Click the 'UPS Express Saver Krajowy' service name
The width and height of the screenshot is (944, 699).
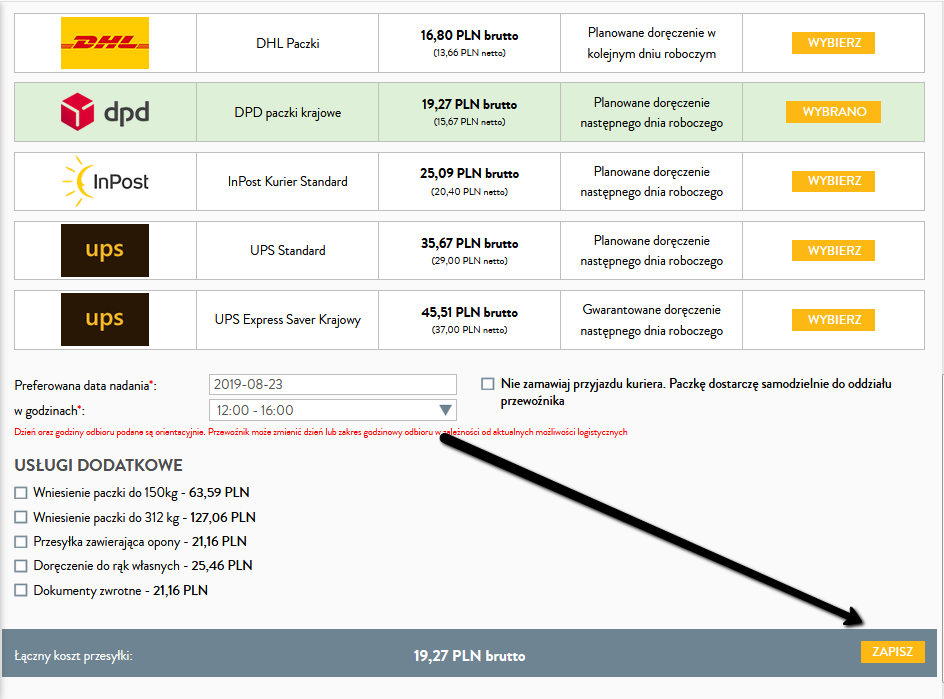click(288, 320)
